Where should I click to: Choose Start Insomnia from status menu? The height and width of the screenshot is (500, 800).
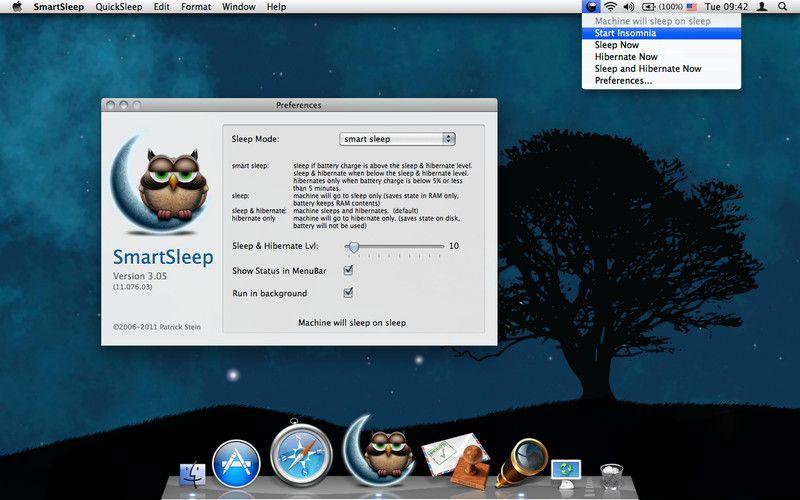[x=661, y=33]
